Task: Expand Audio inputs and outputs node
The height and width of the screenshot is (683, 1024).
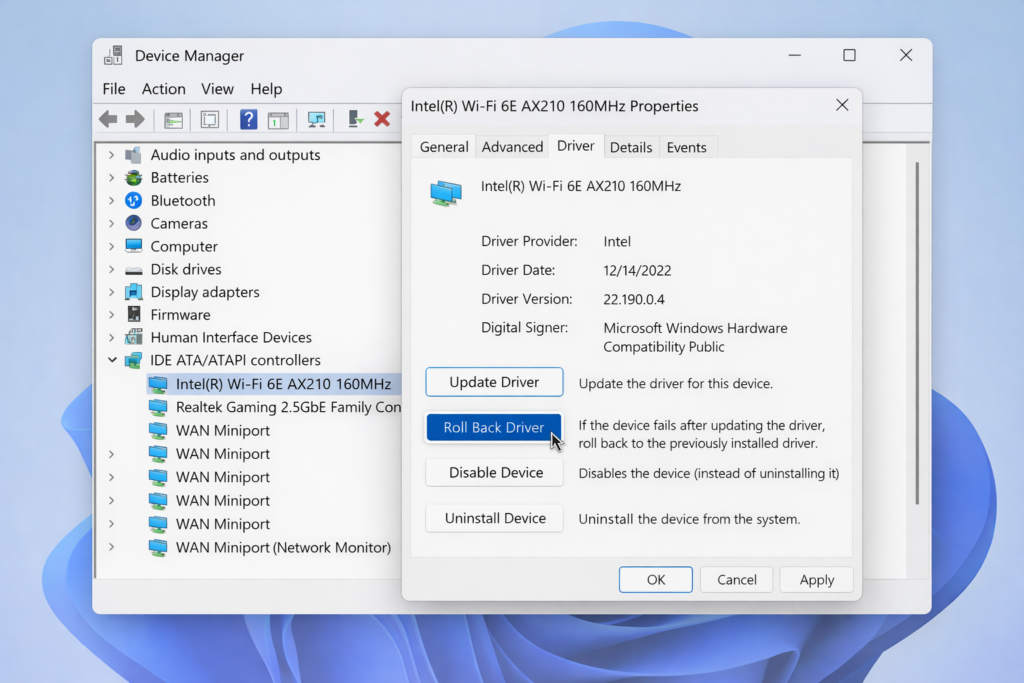Action: [112, 155]
